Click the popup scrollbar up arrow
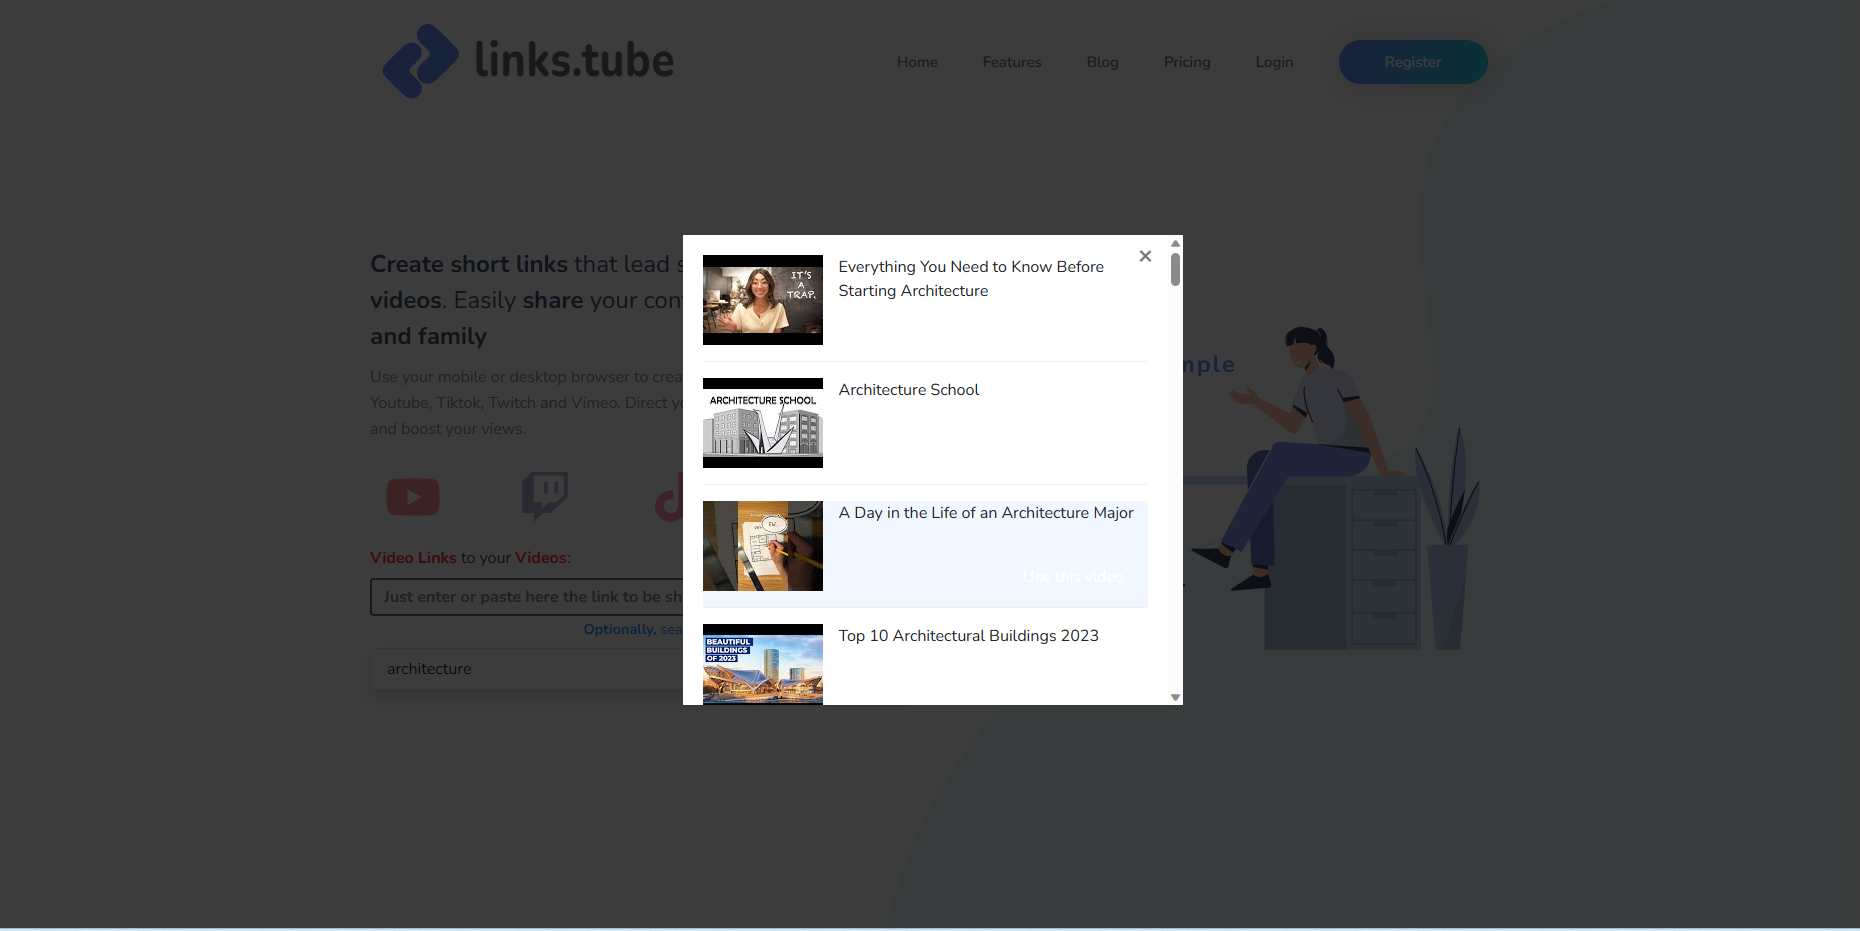 (x=1175, y=243)
